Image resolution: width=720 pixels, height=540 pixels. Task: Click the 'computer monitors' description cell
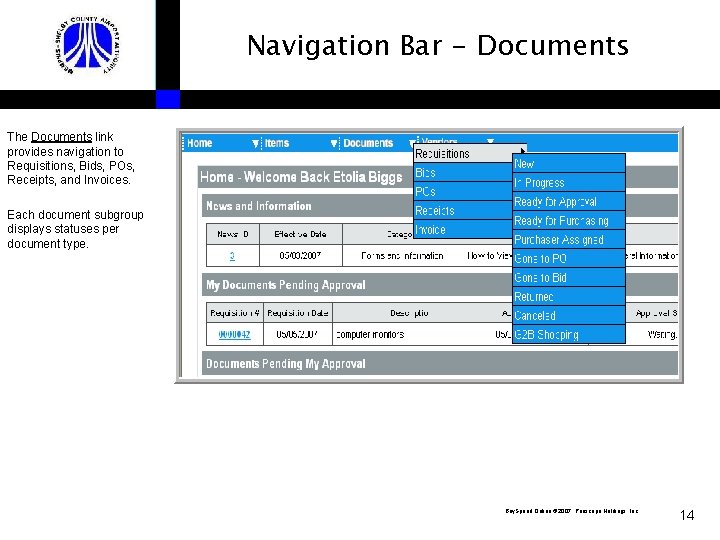click(x=370, y=334)
